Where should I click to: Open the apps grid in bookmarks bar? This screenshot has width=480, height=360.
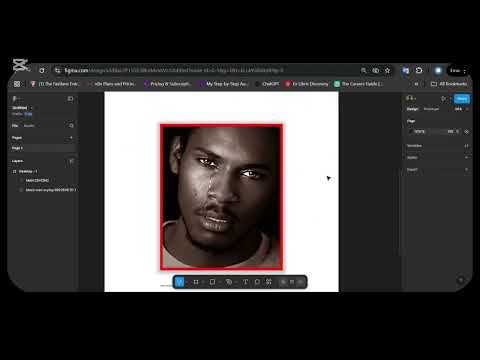[17, 84]
